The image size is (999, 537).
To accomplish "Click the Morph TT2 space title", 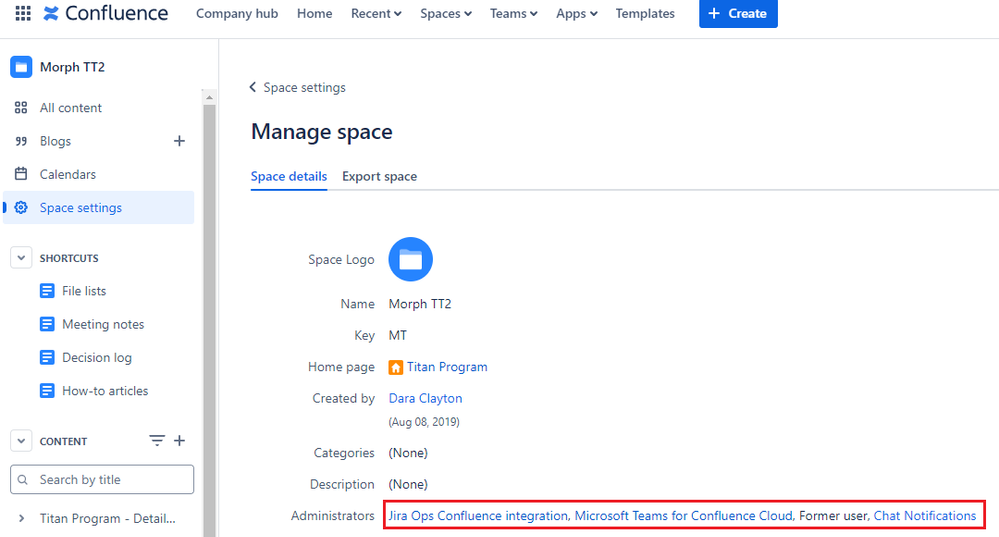I will [x=72, y=67].
